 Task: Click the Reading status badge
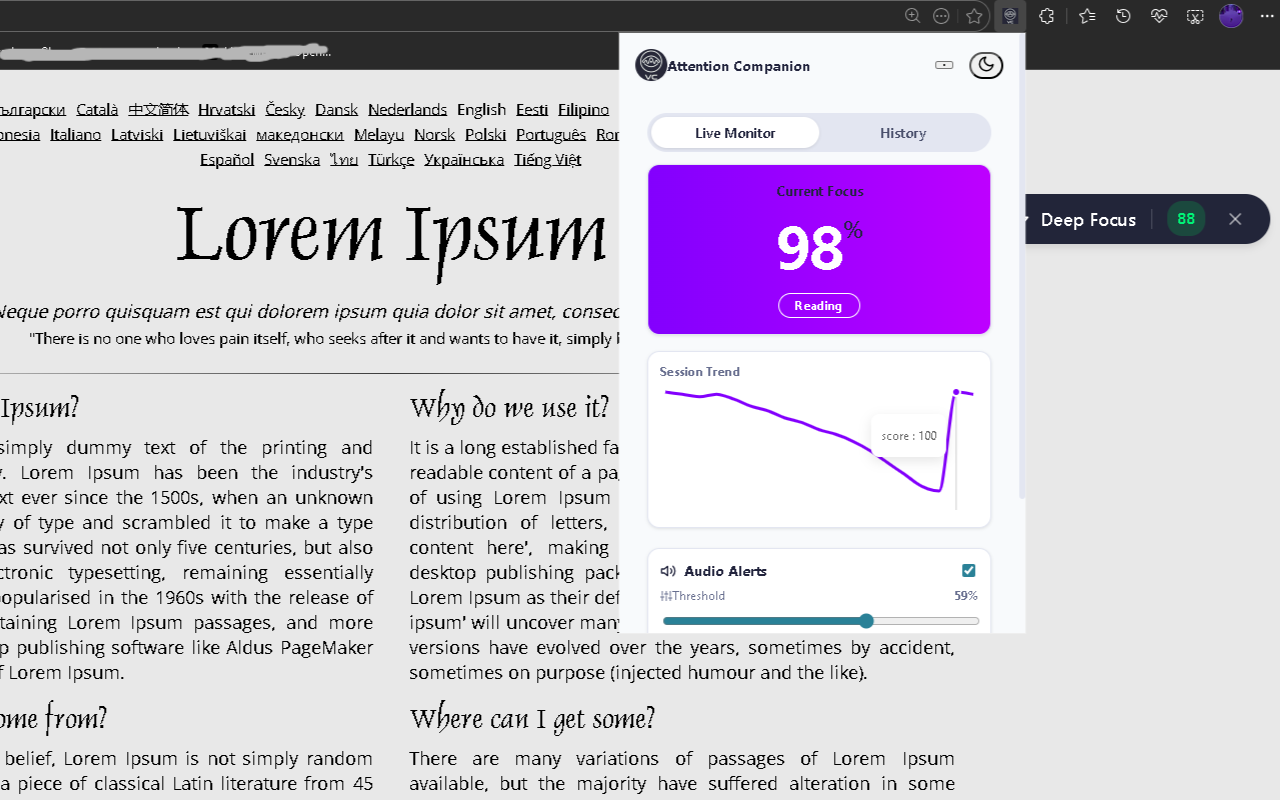pos(819,305)
